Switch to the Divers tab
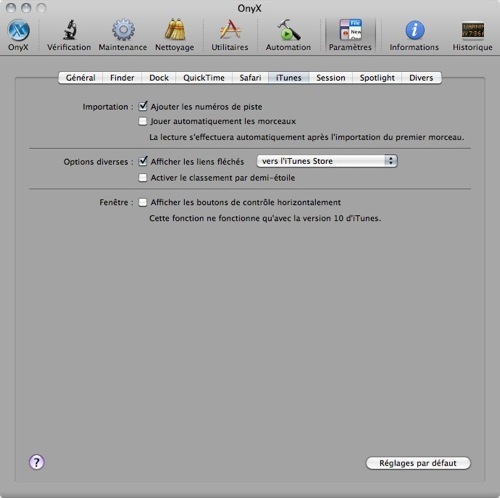 421,78
